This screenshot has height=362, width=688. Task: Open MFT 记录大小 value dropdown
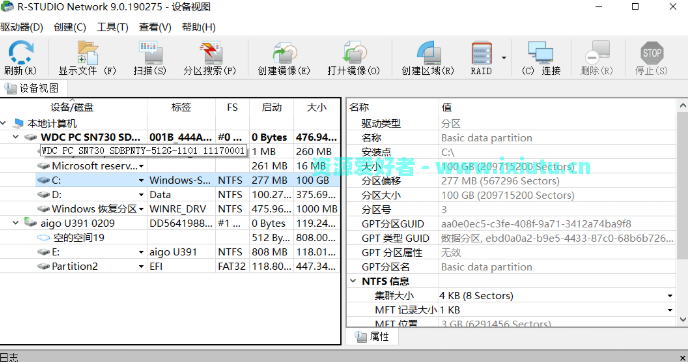(x=670, y=310)
